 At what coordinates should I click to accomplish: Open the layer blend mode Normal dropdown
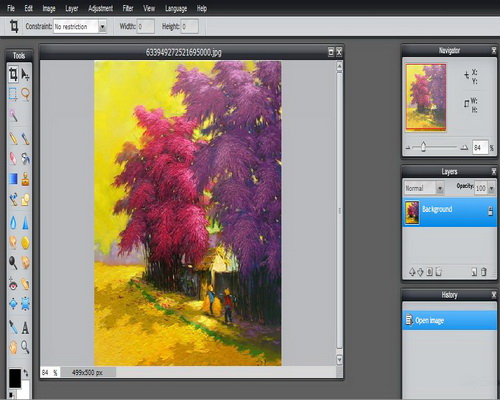(x=424, y=188)
